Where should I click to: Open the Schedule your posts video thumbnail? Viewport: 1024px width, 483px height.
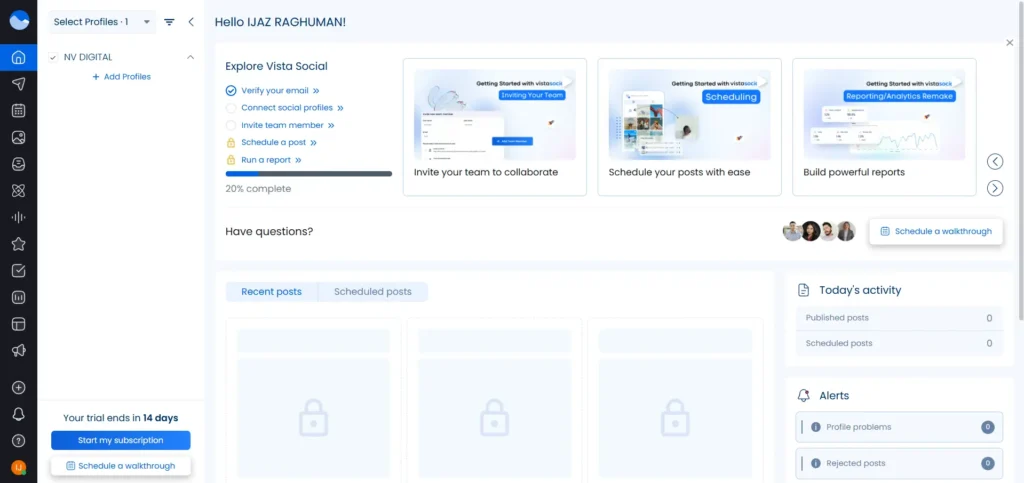[689, 115]
